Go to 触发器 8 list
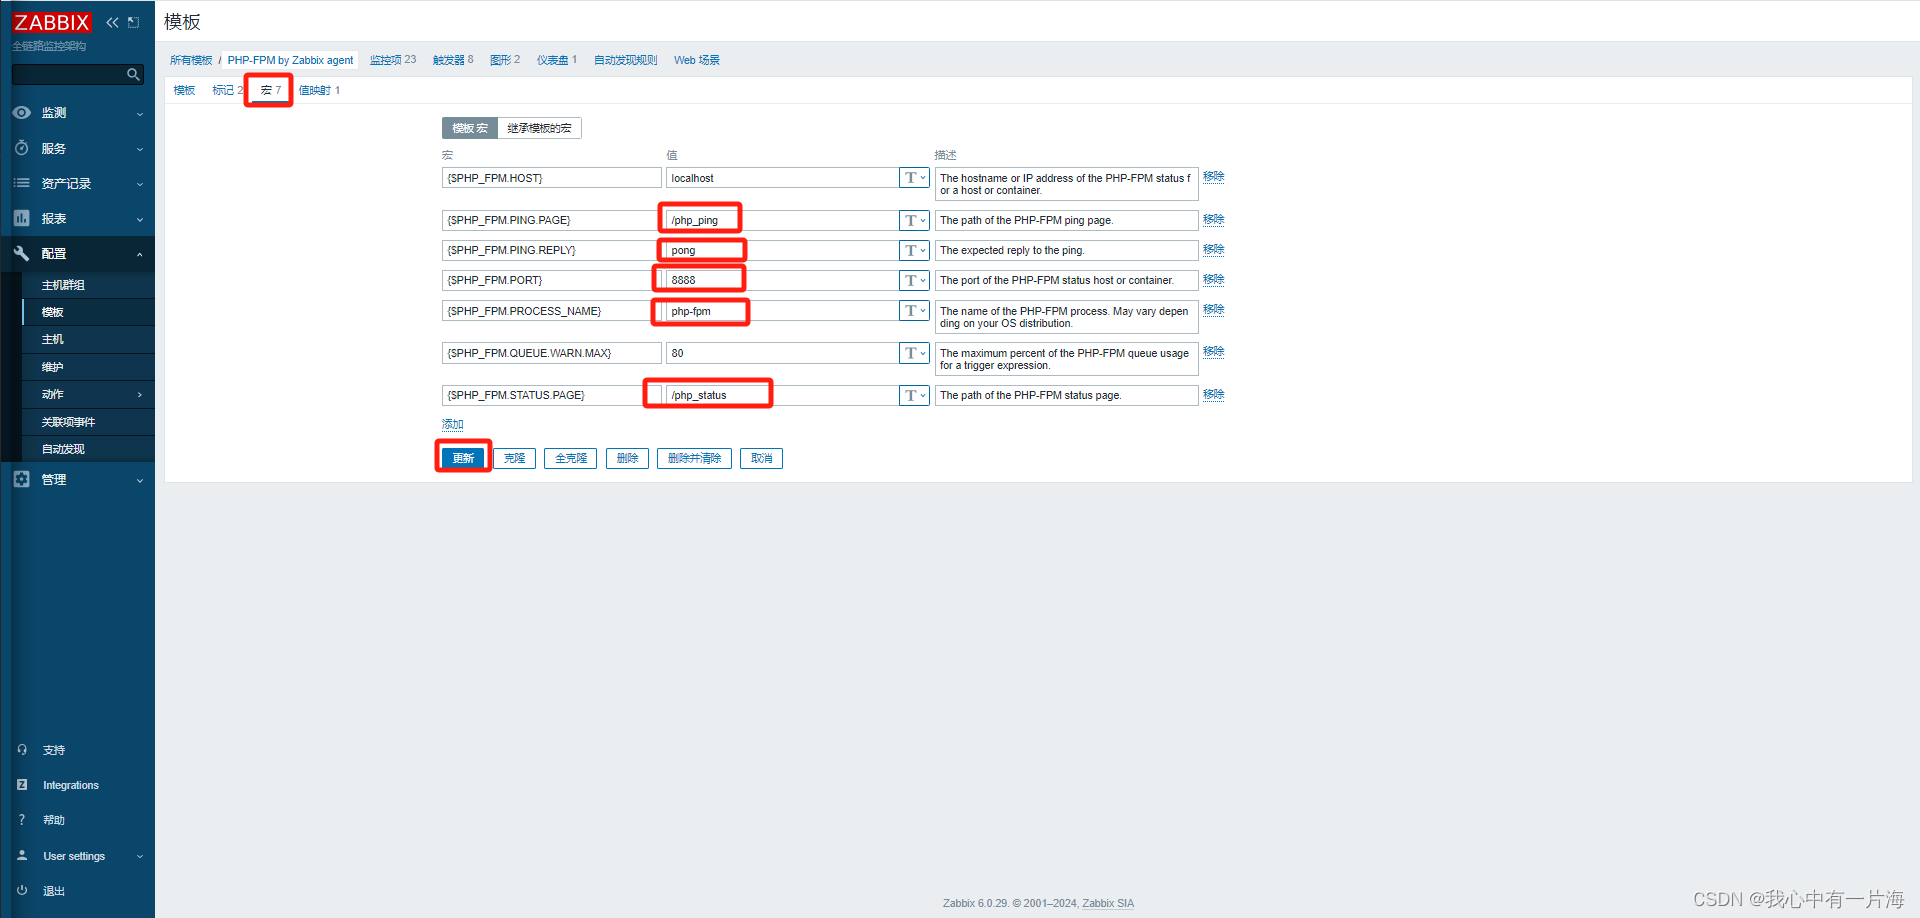Viewport: 1920px width, 918px height. coord(453,60)
